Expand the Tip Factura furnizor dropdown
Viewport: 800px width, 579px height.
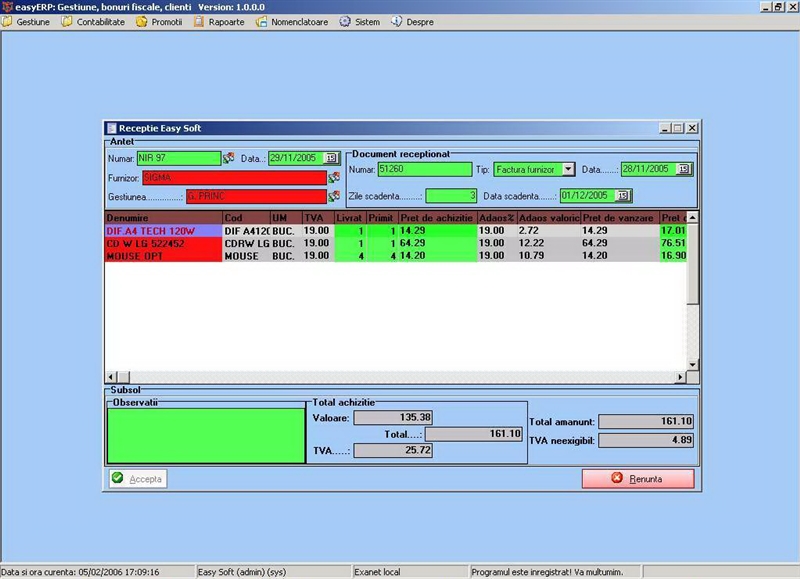(x=568, y=169)
